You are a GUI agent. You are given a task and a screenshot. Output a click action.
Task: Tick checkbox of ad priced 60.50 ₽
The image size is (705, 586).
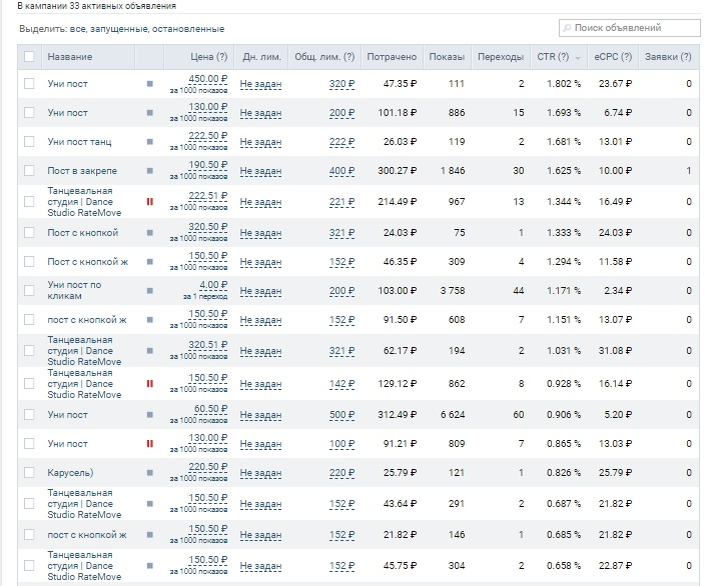click(x=29, y=415)
